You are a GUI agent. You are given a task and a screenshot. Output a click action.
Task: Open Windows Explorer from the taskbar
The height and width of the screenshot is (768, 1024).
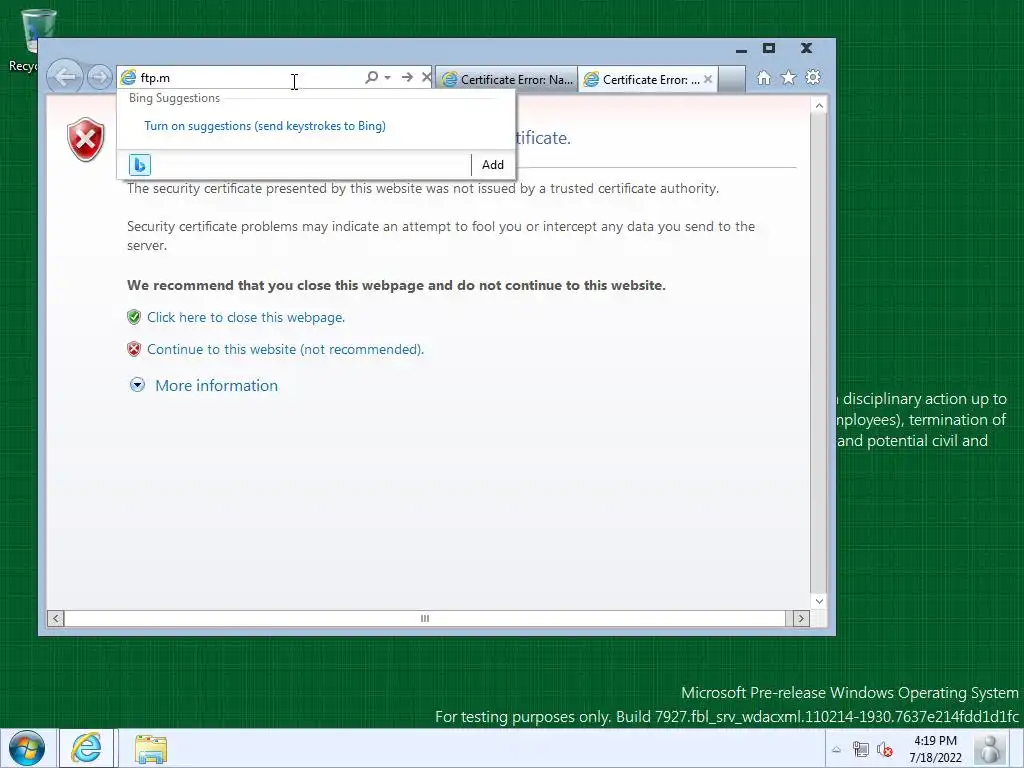[151, 748]
